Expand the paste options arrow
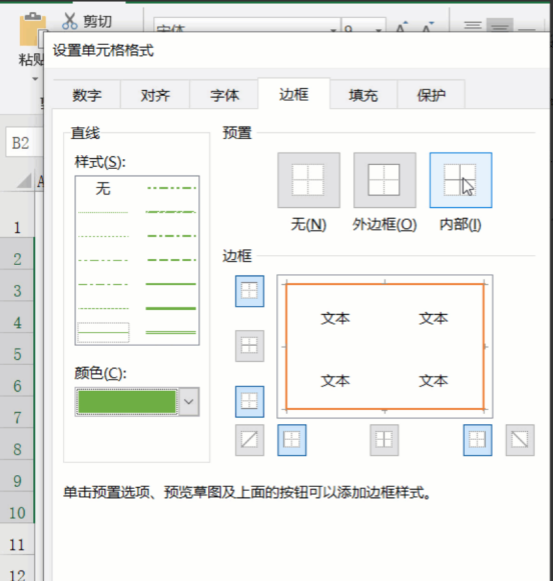The width and height of the screenshot is (554, 581). [35, 79]
